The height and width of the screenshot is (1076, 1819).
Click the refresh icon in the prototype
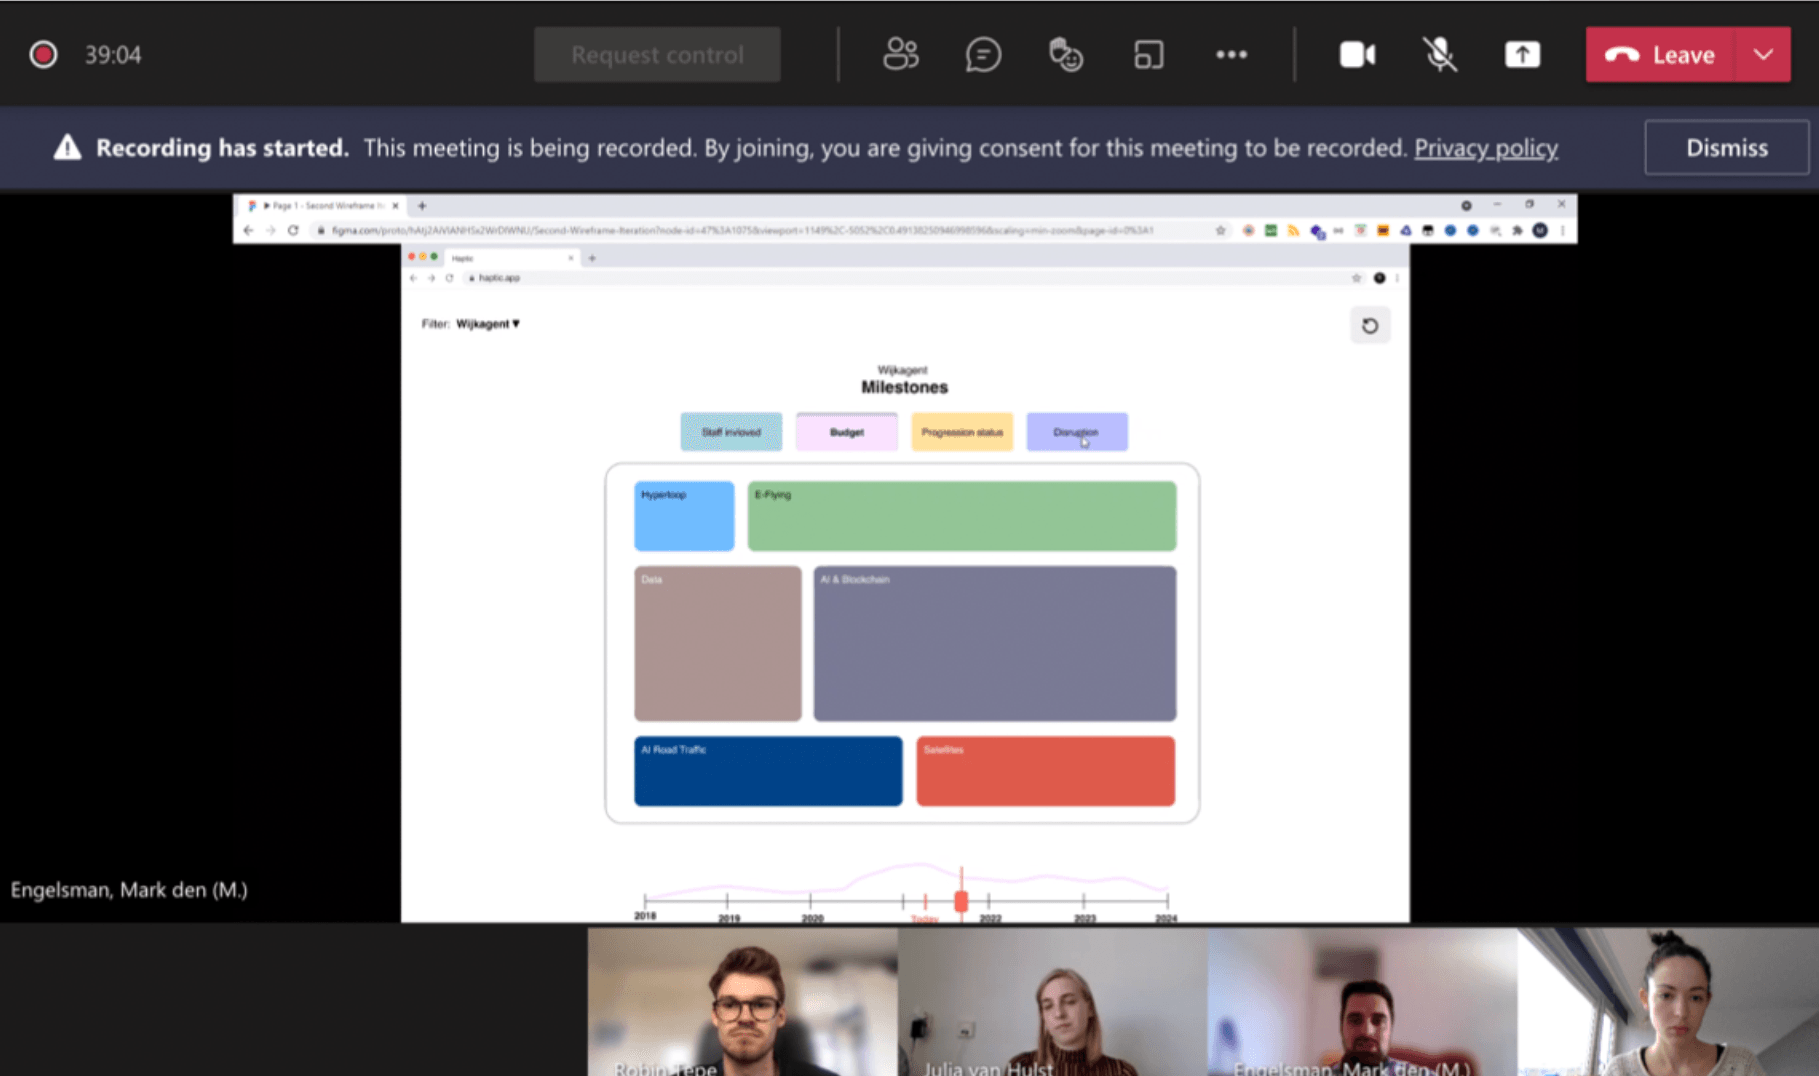tap(1369, 326)
